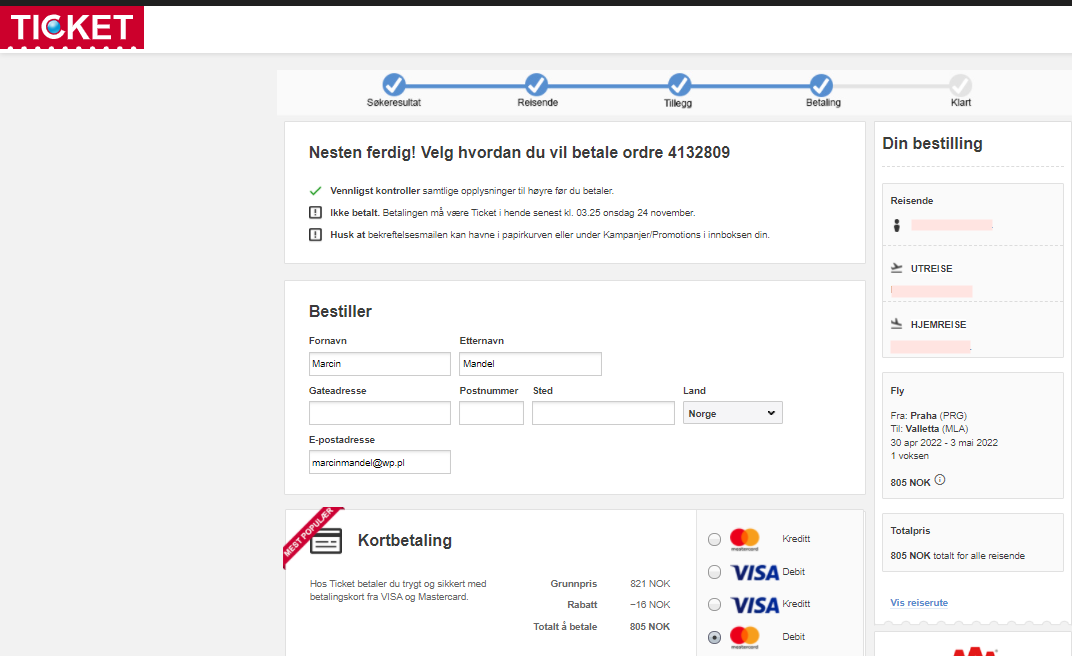Click the Kortbetaling heading
Screen dimensions: 1072x656
(x=405, y=541)
